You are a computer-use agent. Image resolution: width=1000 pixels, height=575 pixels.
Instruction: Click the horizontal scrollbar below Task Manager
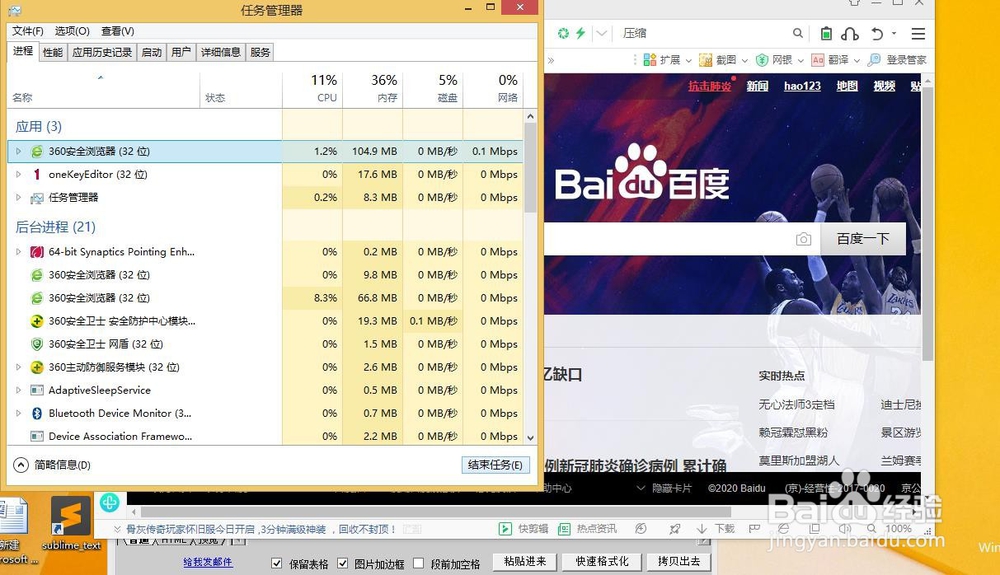click(436, 512)
